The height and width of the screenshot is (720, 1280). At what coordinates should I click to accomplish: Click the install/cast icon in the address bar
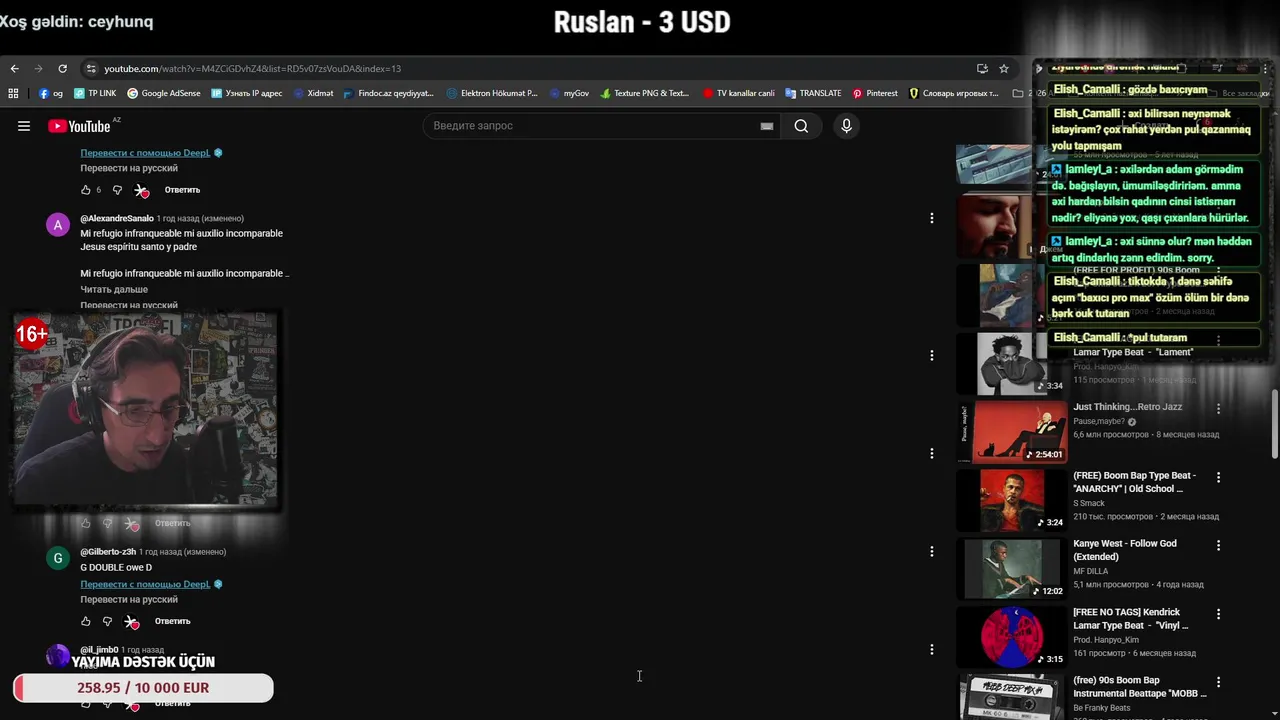pos(982,69)
